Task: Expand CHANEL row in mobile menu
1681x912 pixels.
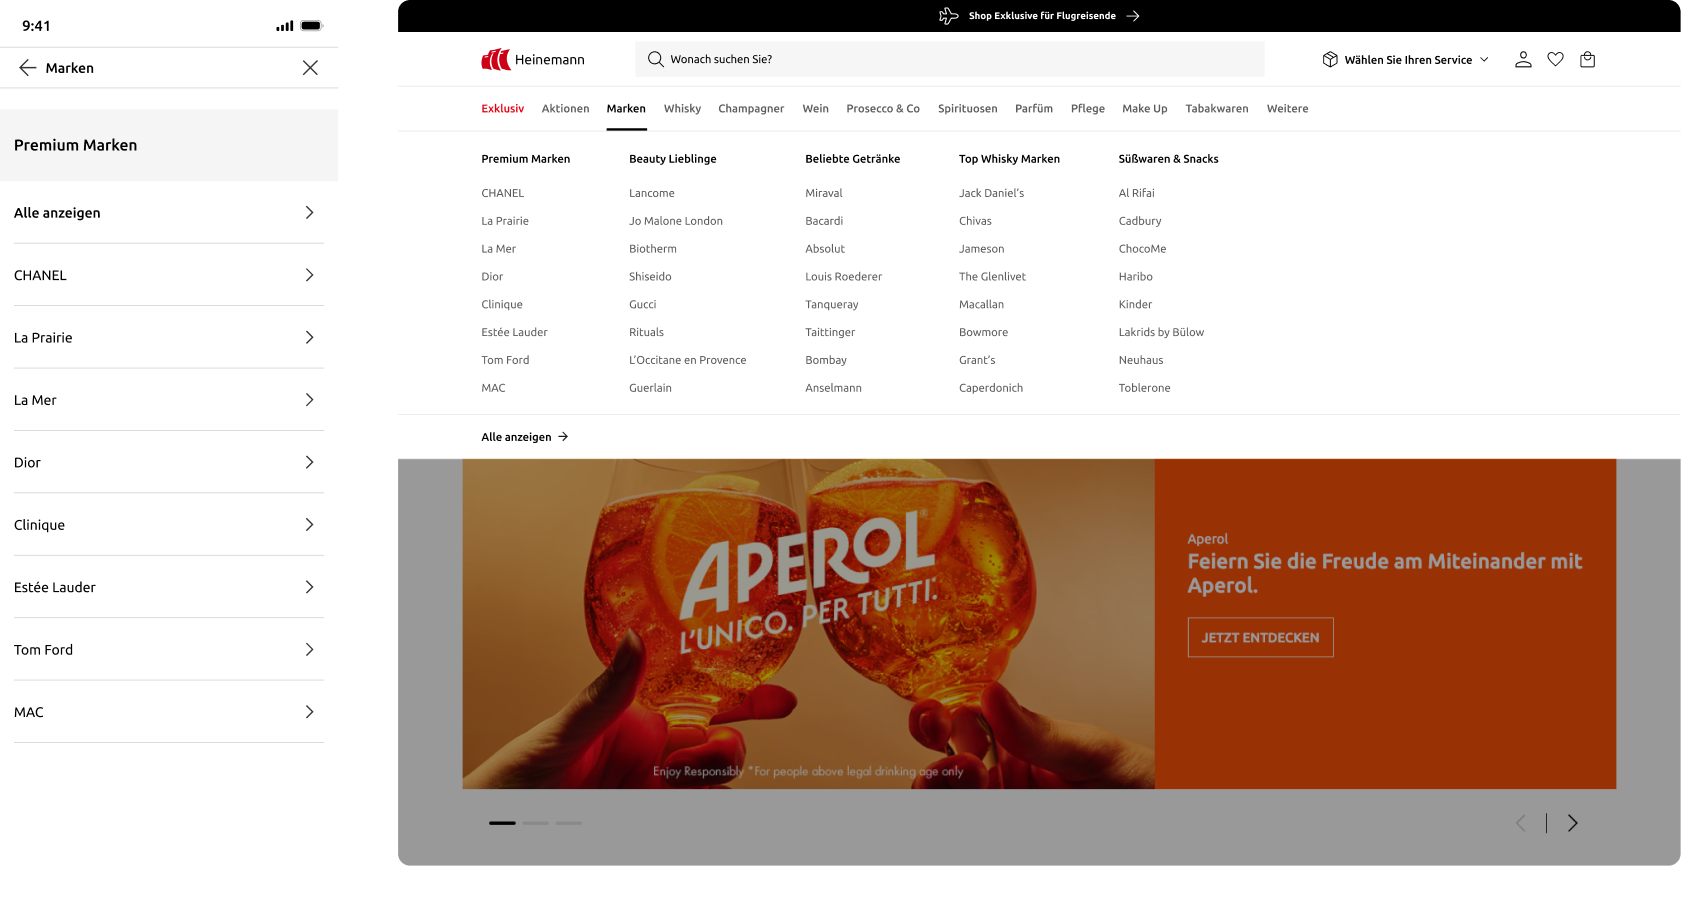Action: 169,275
